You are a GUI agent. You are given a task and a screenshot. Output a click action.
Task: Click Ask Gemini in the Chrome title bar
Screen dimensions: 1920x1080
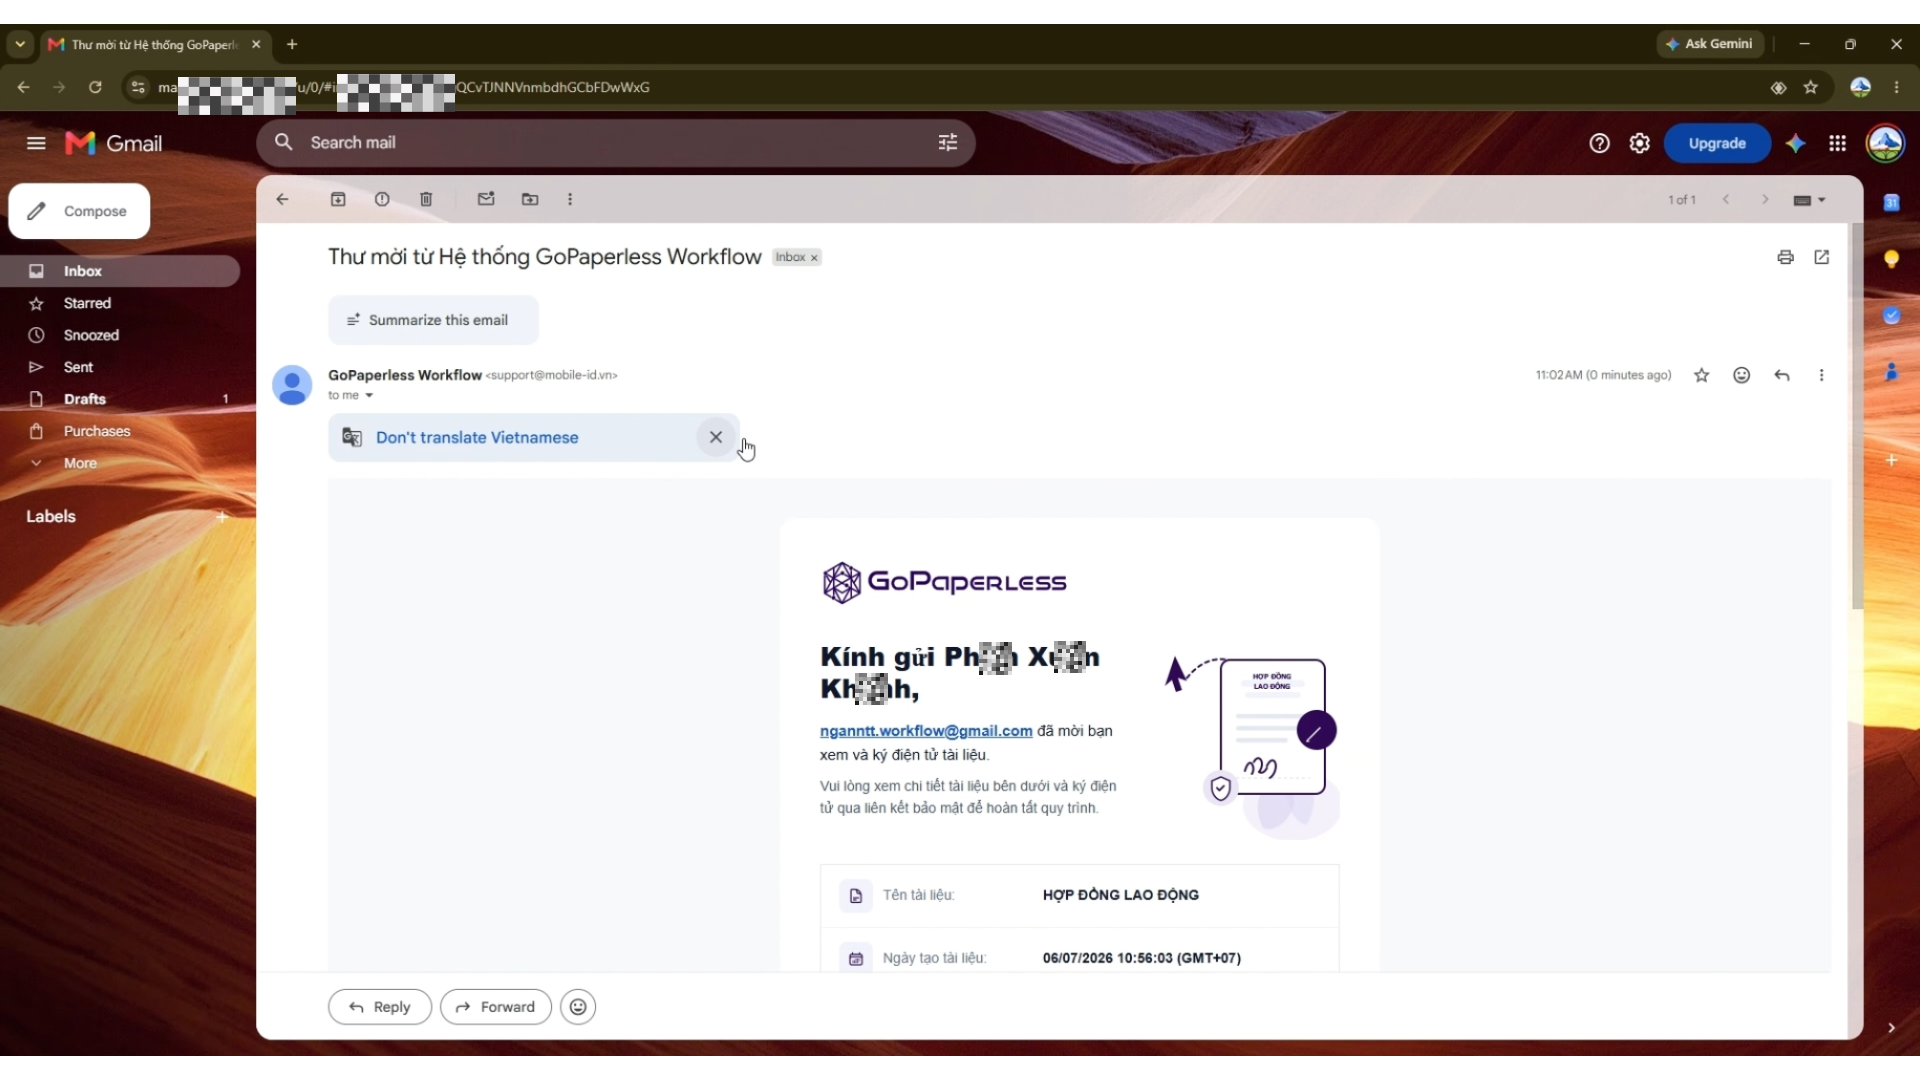(x=1709, y=44)
